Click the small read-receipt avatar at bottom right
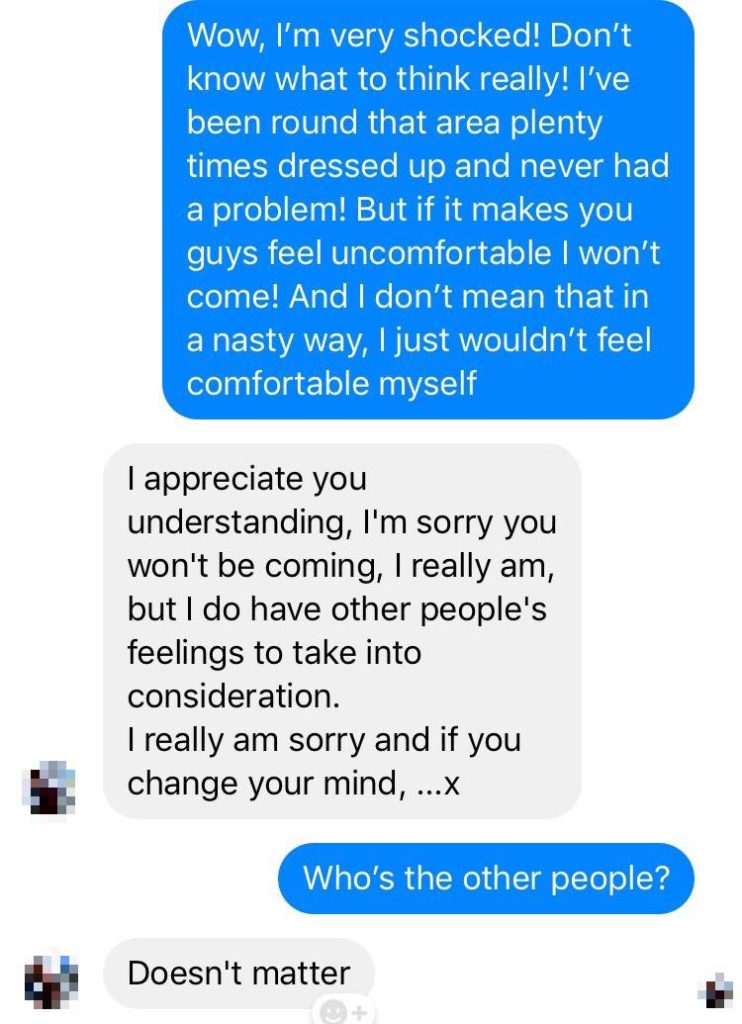The width and height of the screenshot is (742, 1024). point(717,990)
